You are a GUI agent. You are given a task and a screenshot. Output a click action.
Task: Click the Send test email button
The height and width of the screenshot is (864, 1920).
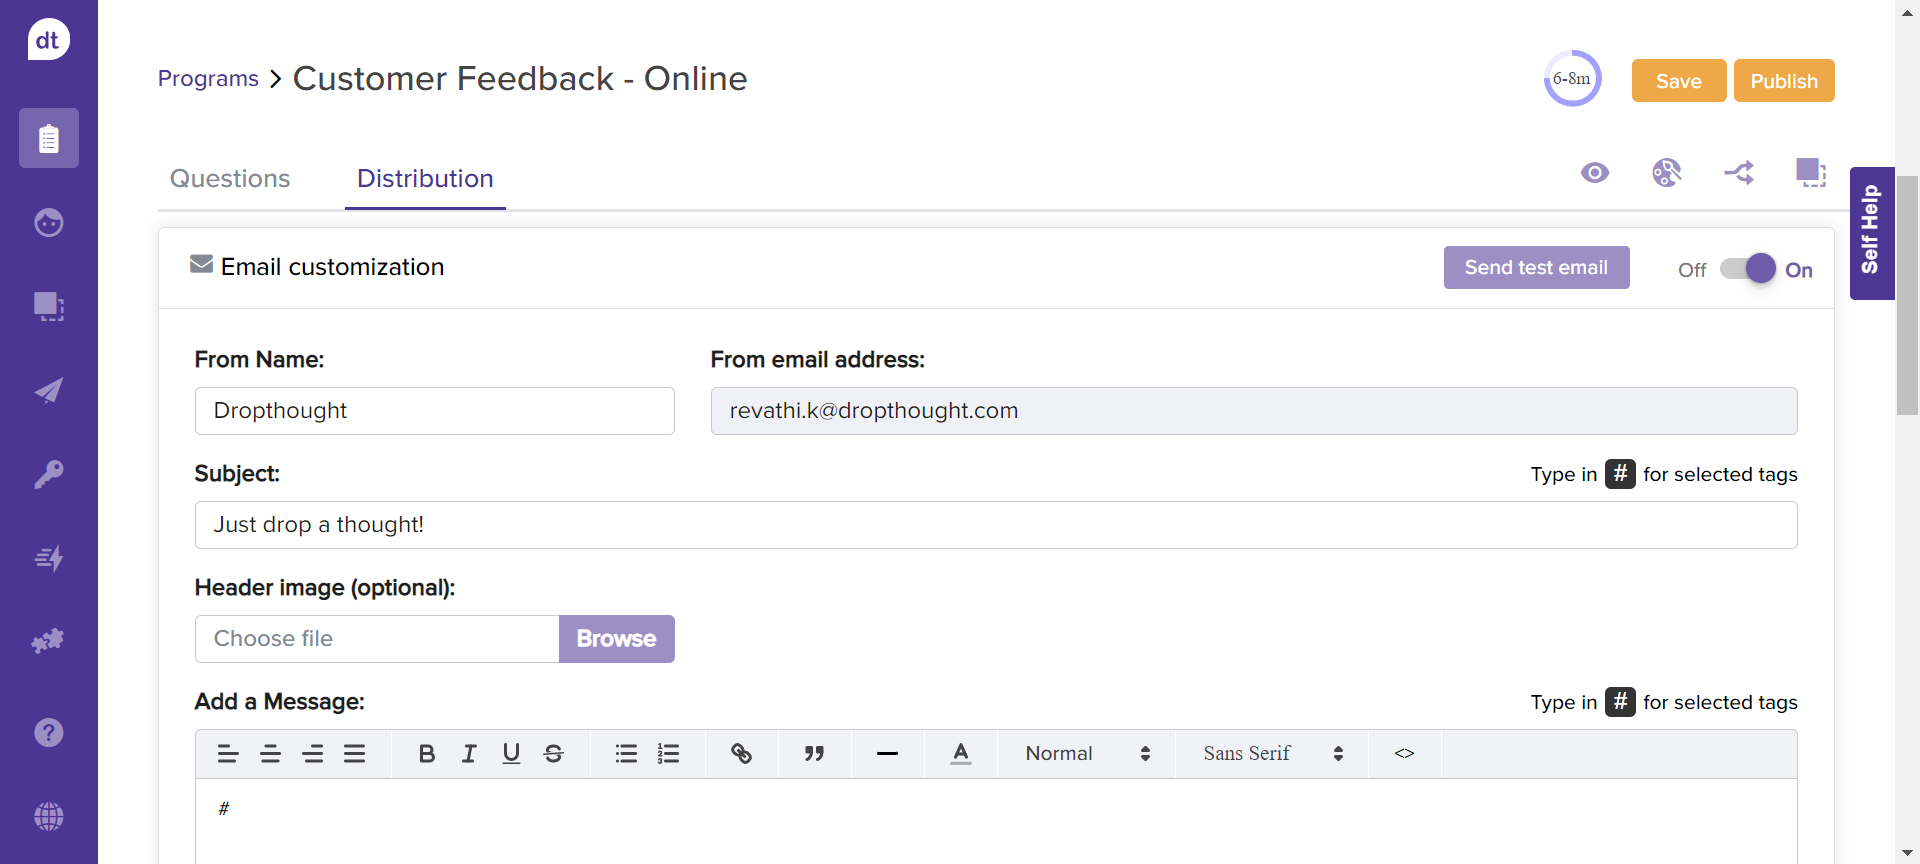click(1536, 268)
